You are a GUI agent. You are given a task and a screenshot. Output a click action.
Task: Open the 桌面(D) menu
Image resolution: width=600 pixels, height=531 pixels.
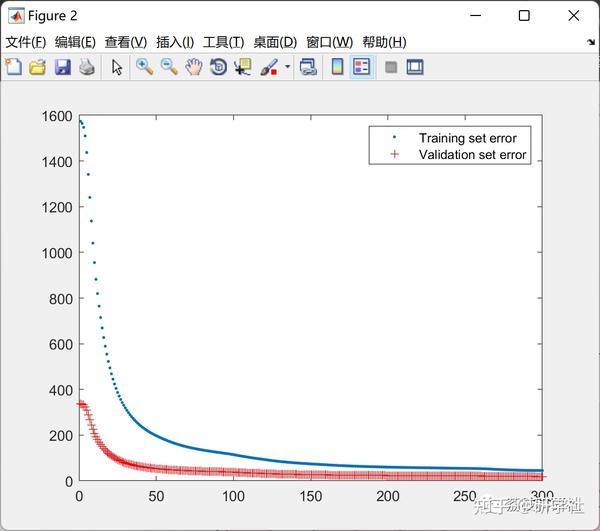(x=275, y=42)
